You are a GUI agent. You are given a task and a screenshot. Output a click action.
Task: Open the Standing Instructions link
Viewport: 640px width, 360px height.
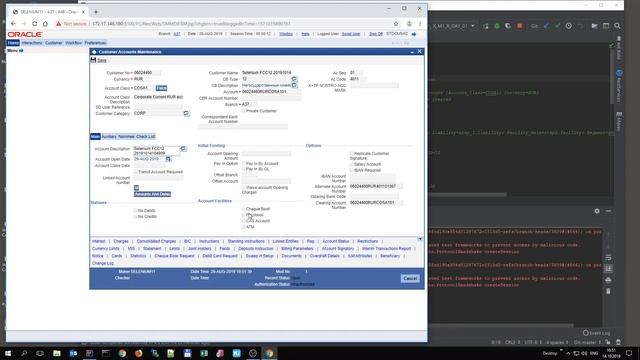pos(246,241)
